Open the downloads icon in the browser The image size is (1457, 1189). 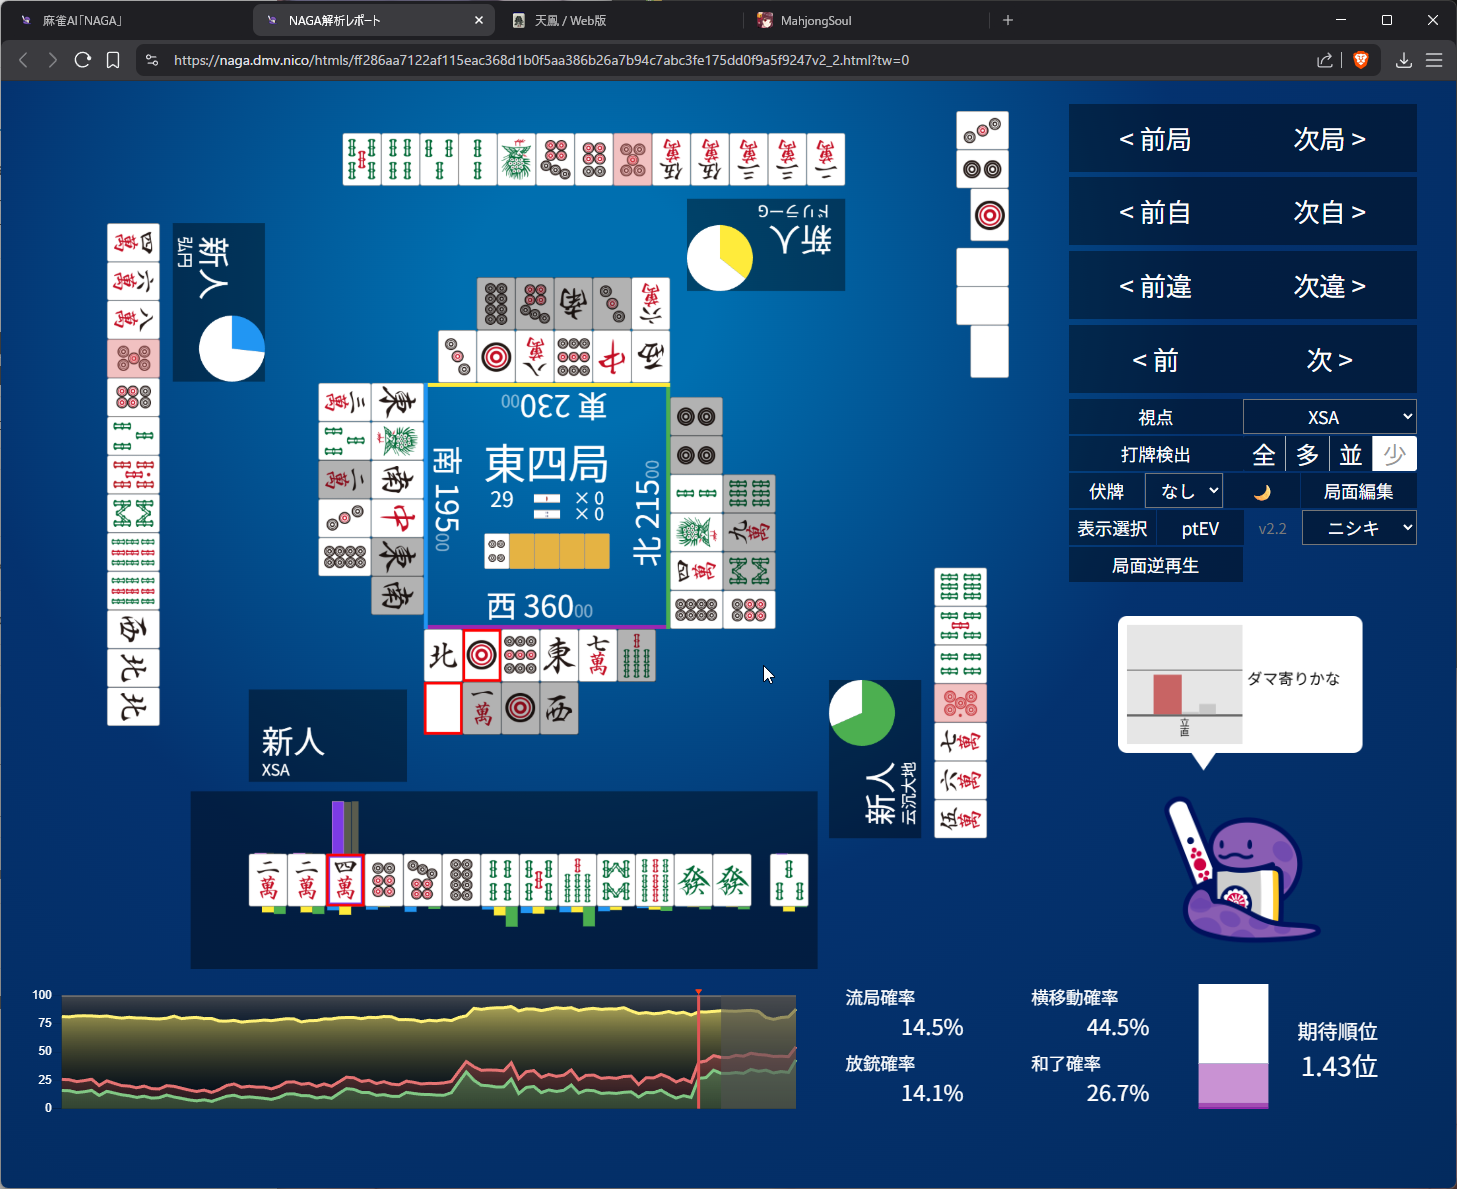pyautogui.click(x=1404, y=60)
